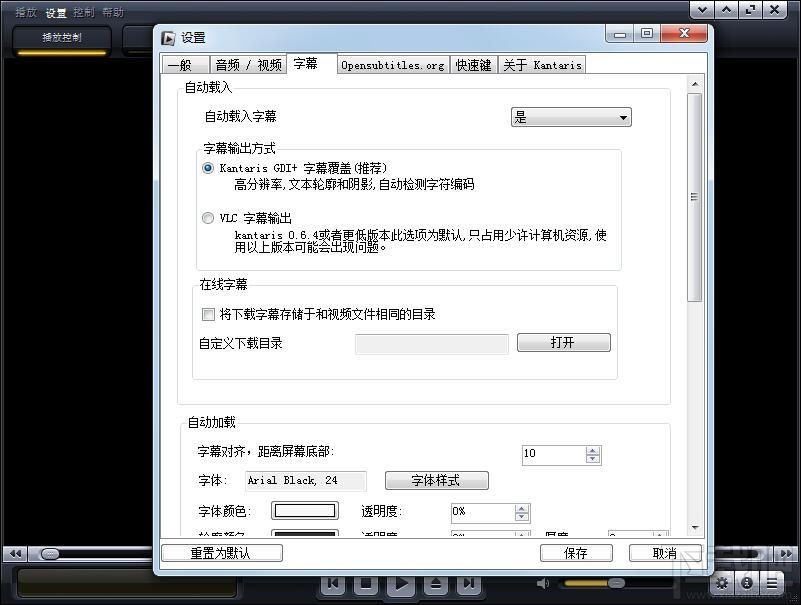801x605 pixels.
Task: Click the Stop playback icon
Action: pos(365,583)
